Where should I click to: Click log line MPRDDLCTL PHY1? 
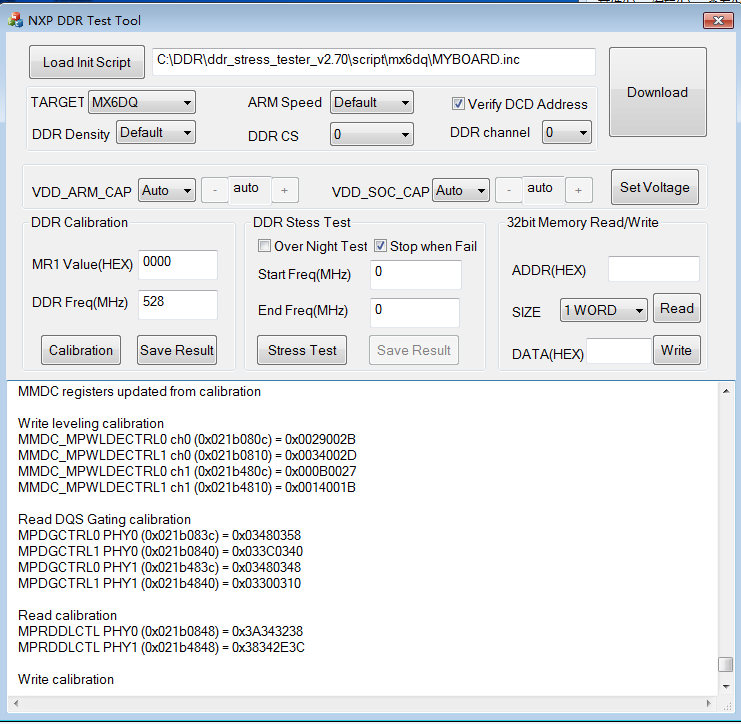coord(162,647)
